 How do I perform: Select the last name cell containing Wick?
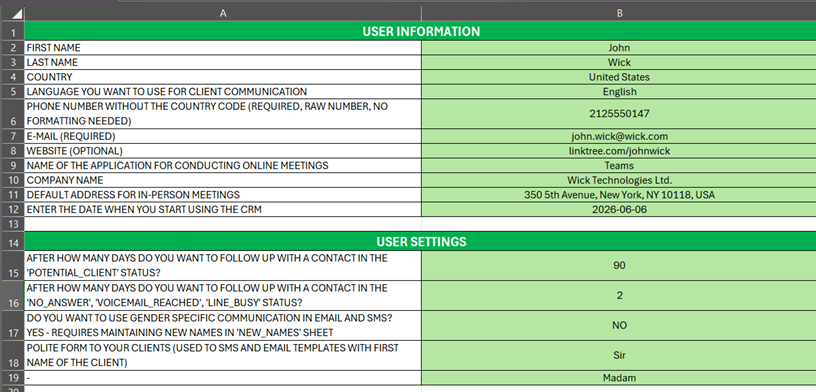619,62
